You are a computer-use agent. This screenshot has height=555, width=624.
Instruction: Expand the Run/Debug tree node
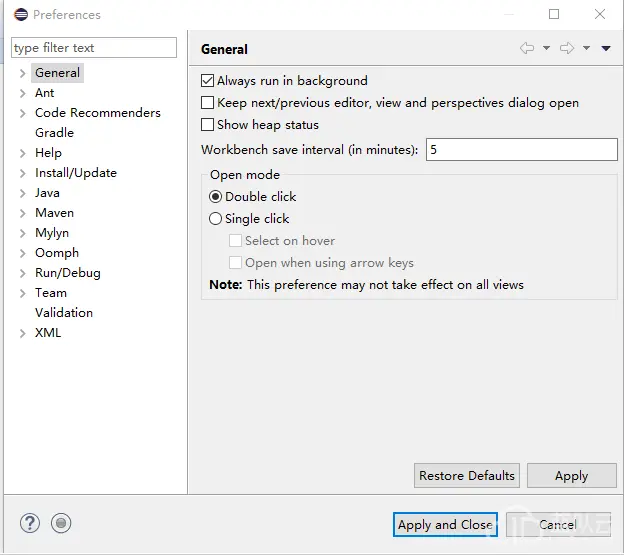pos(23,273)
